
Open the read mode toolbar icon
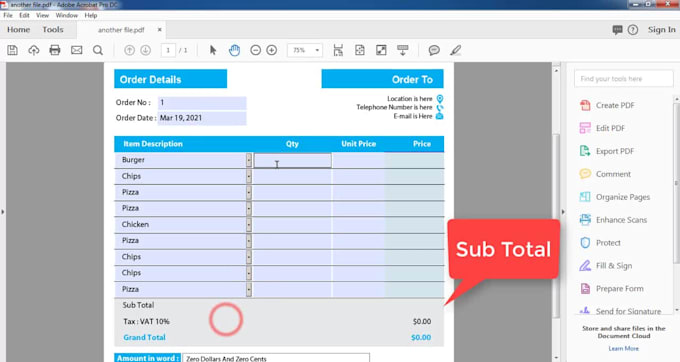coord(402,50)
